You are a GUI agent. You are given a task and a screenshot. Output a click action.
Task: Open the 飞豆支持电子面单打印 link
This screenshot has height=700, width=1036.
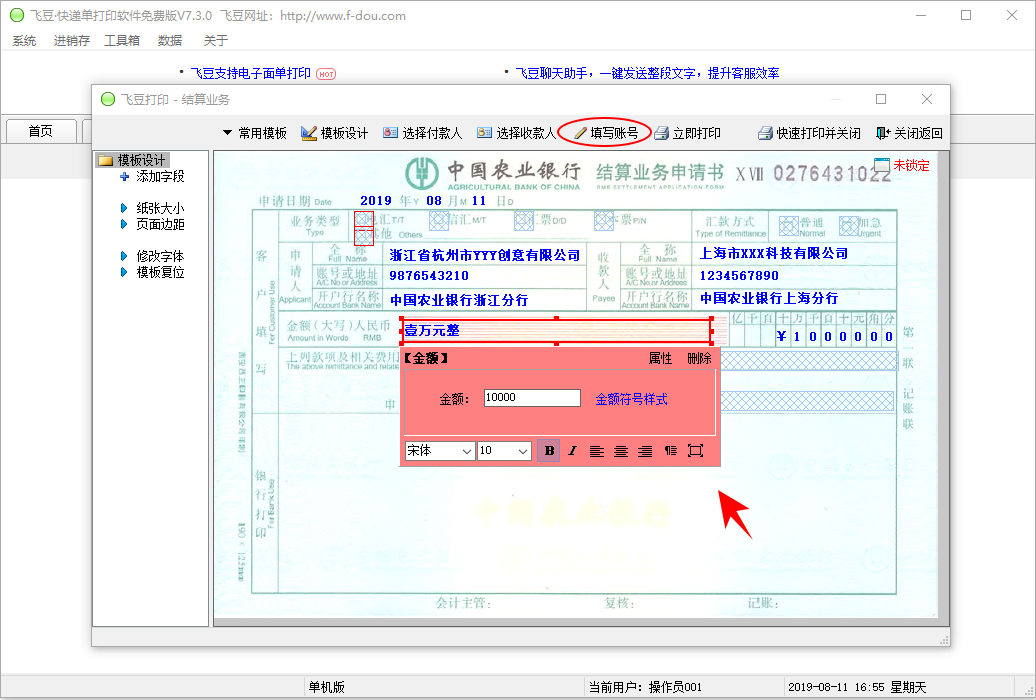pyautogui.click(x=250, y=73)
